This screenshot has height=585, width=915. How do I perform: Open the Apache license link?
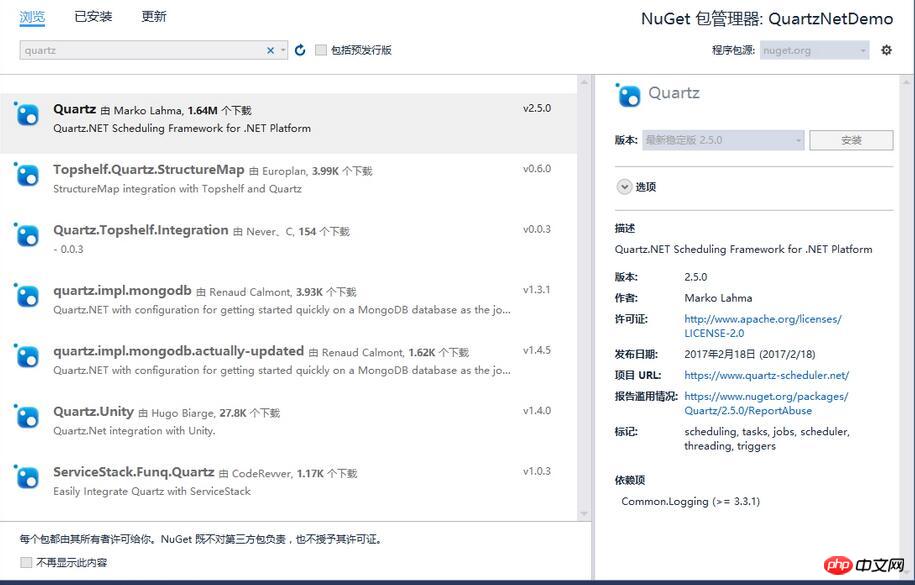pyautogui.click(x=763, y=326)
